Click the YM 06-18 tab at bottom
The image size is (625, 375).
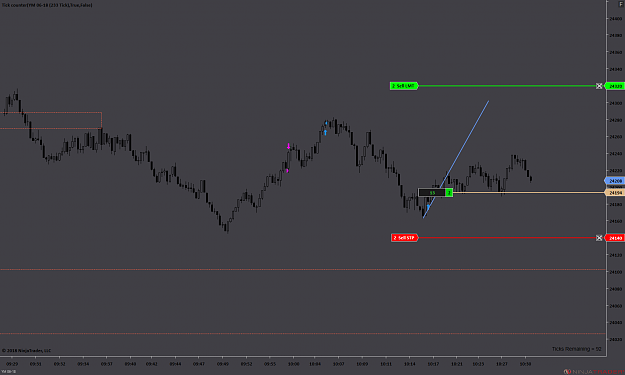point(8,372)
